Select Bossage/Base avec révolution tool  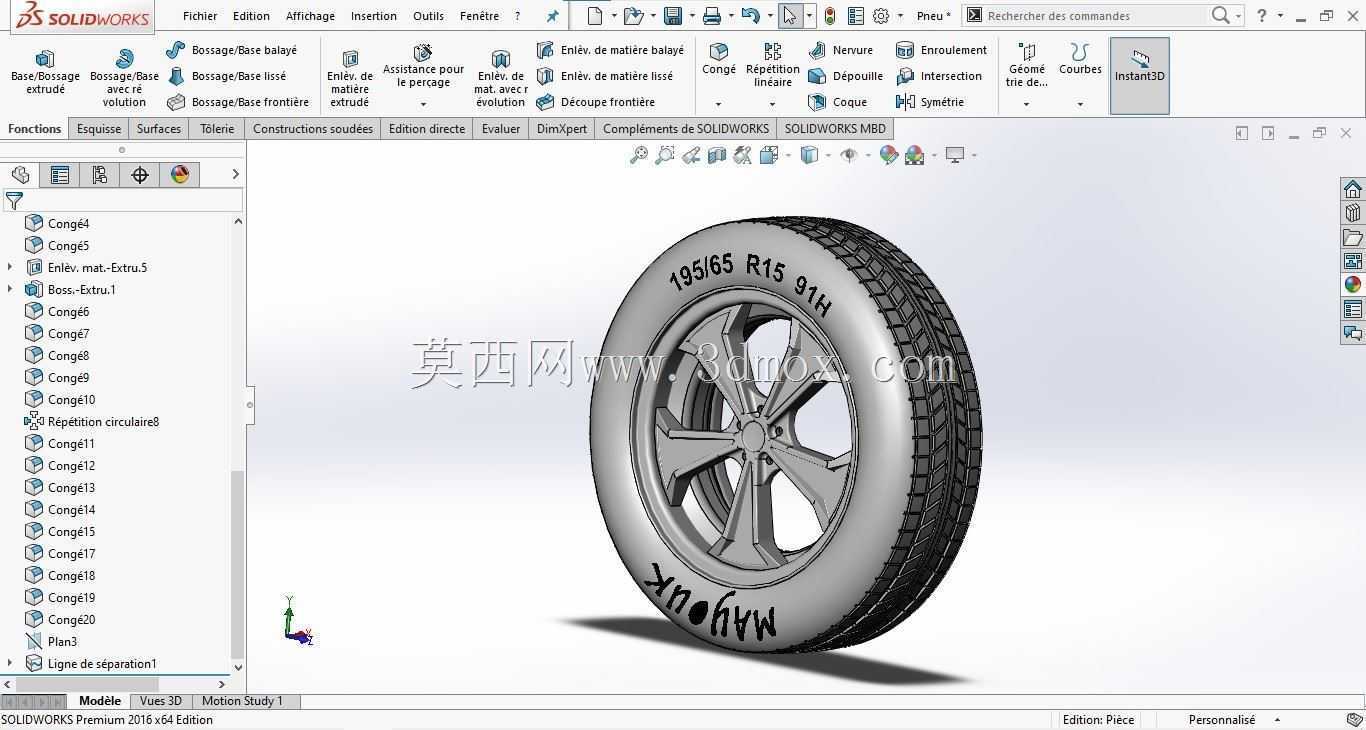point(124,77)
